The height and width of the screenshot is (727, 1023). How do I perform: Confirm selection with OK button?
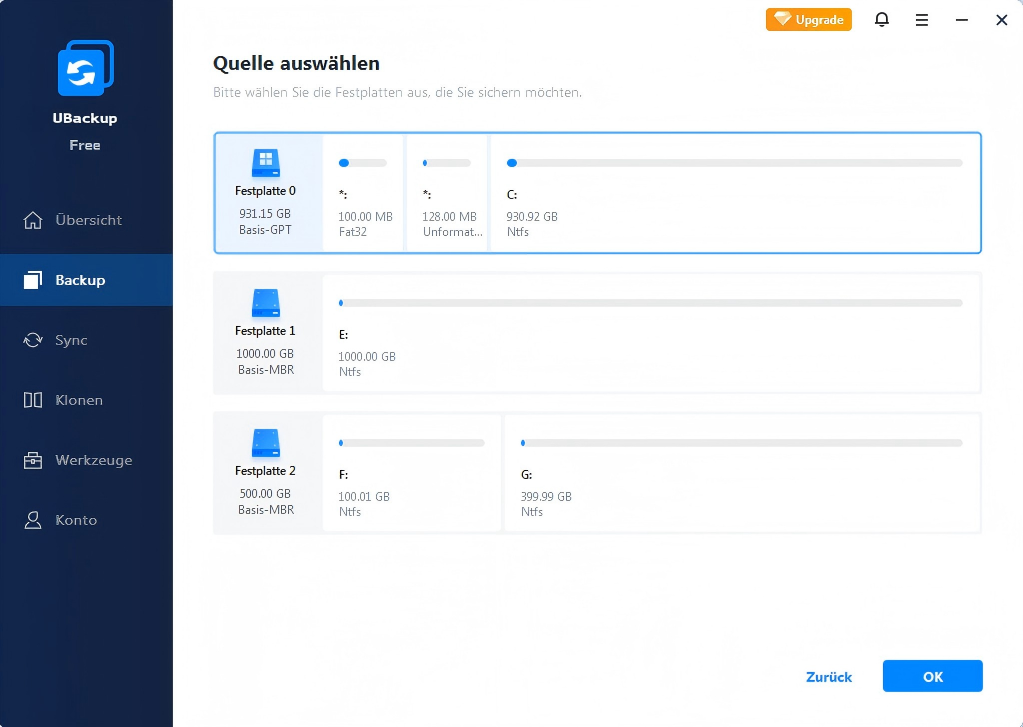point(932,677)
